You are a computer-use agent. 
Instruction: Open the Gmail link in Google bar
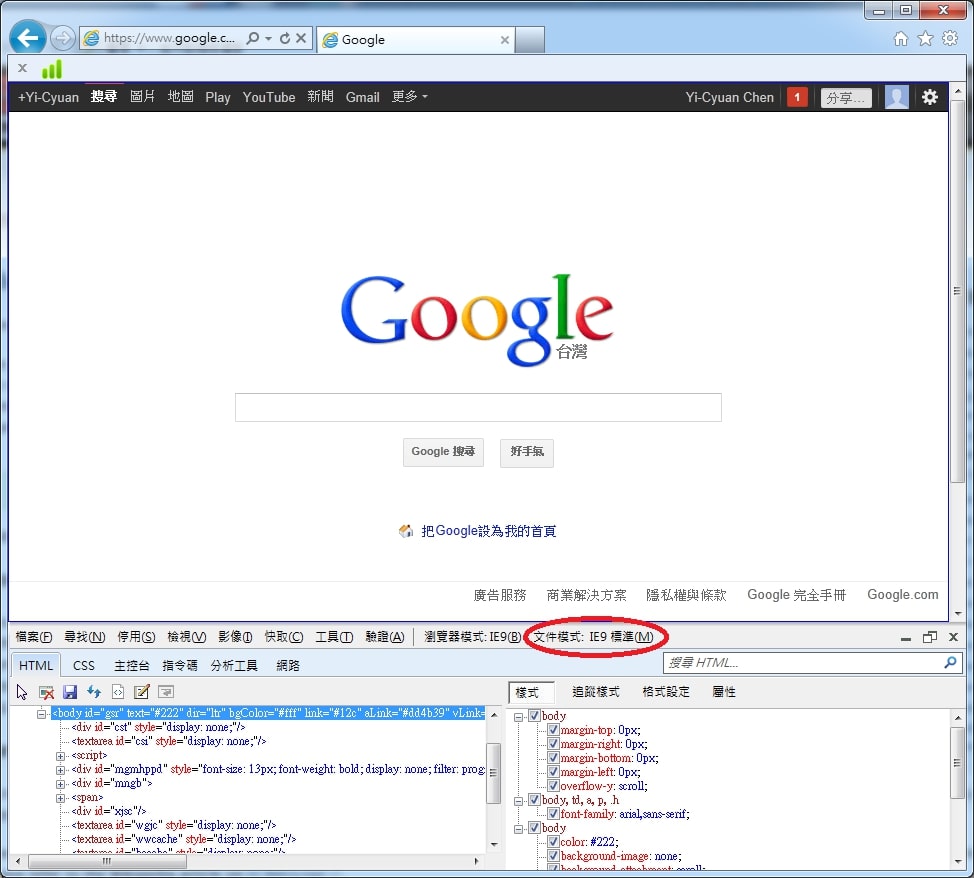[x=362, y=97]
